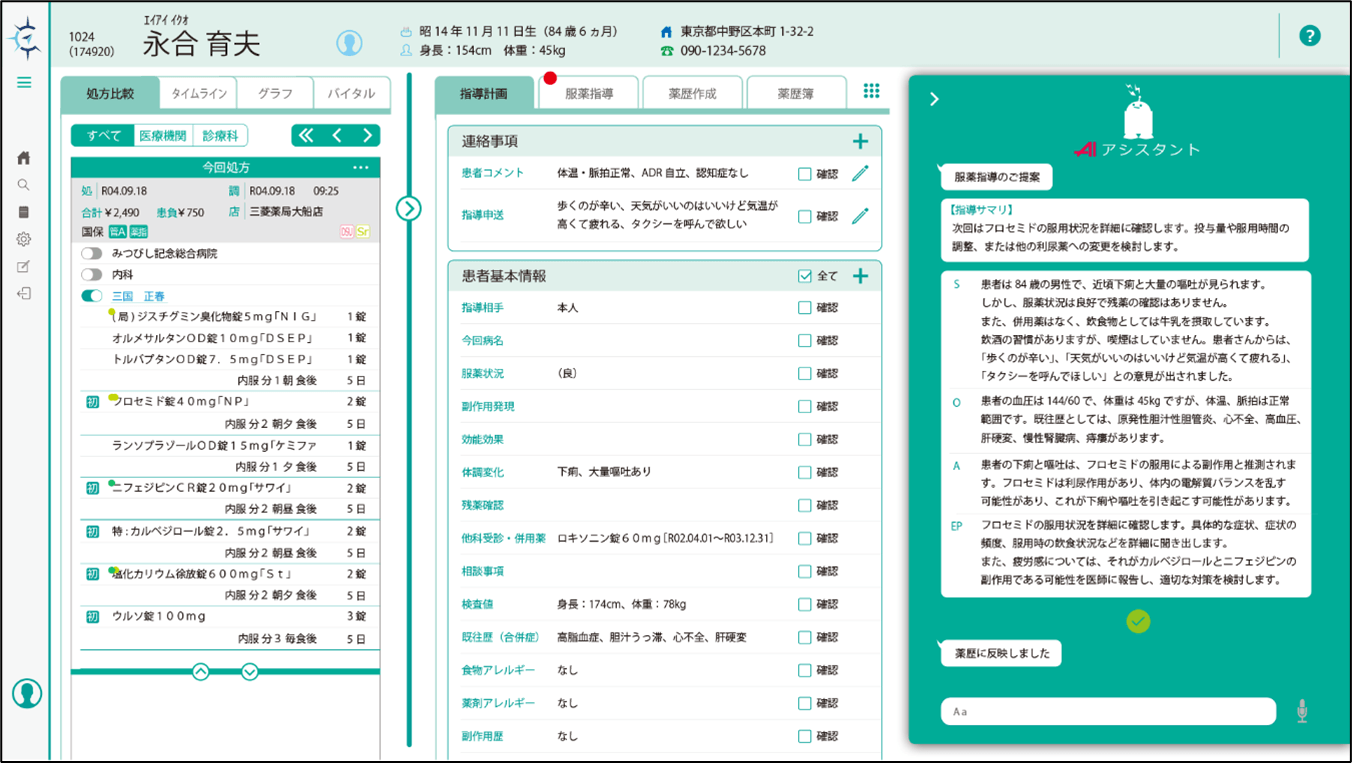Add new 連絡事項 with plus icon

860,141
